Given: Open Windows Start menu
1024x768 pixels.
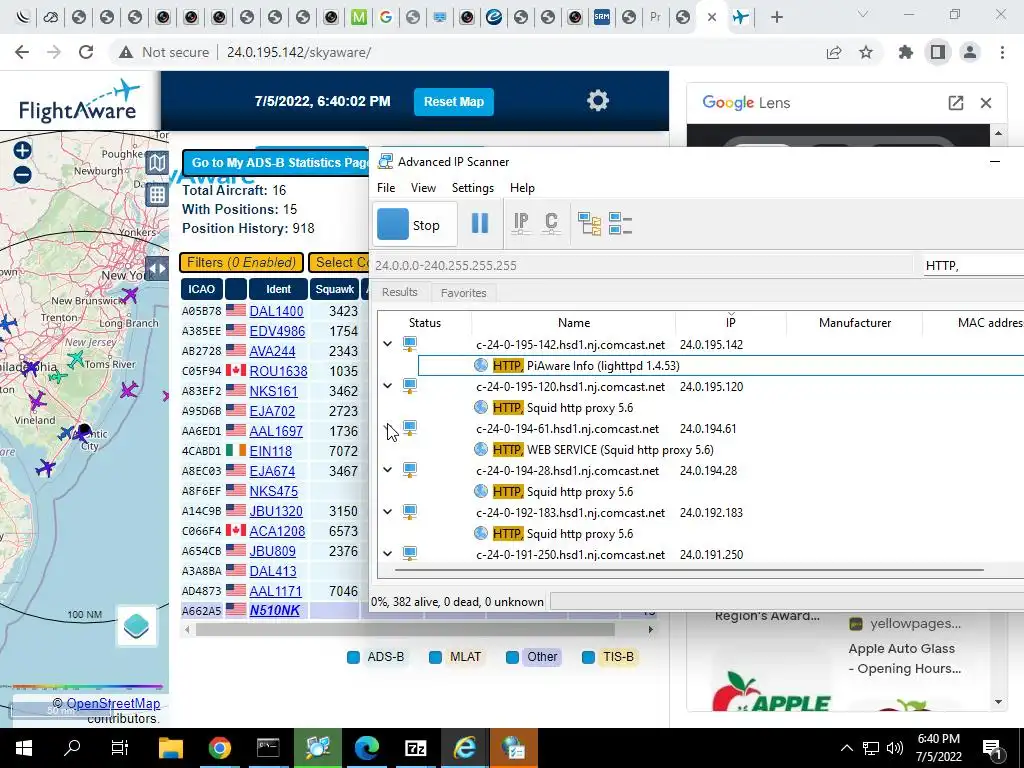Looking at the screenshot, I should click(24, 748).
